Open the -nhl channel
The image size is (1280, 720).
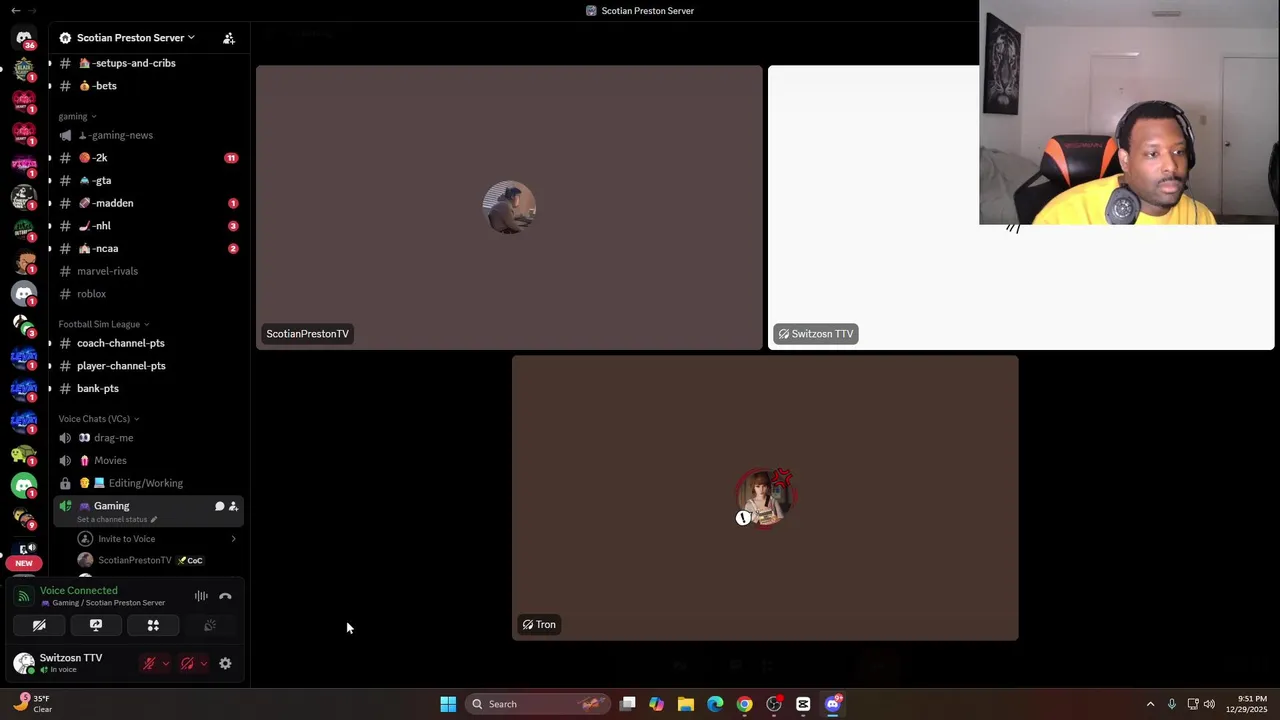[148, 226]
